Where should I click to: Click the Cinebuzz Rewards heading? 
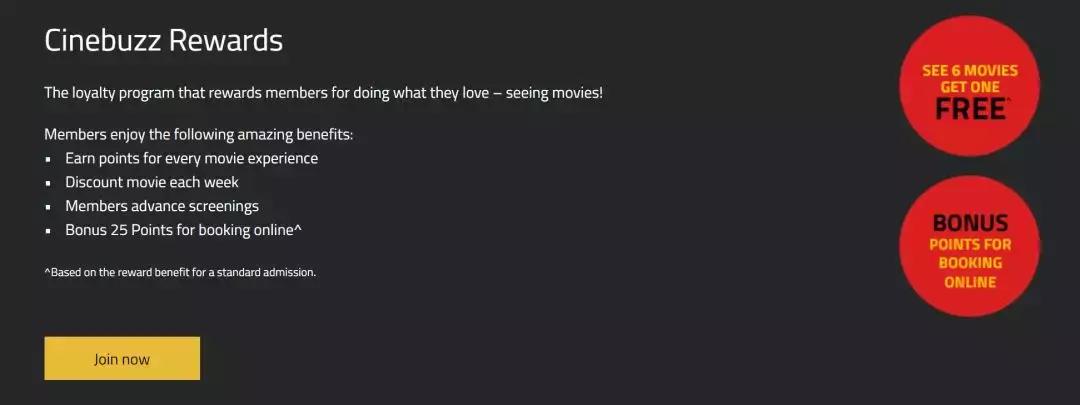[x=163, y=41]
